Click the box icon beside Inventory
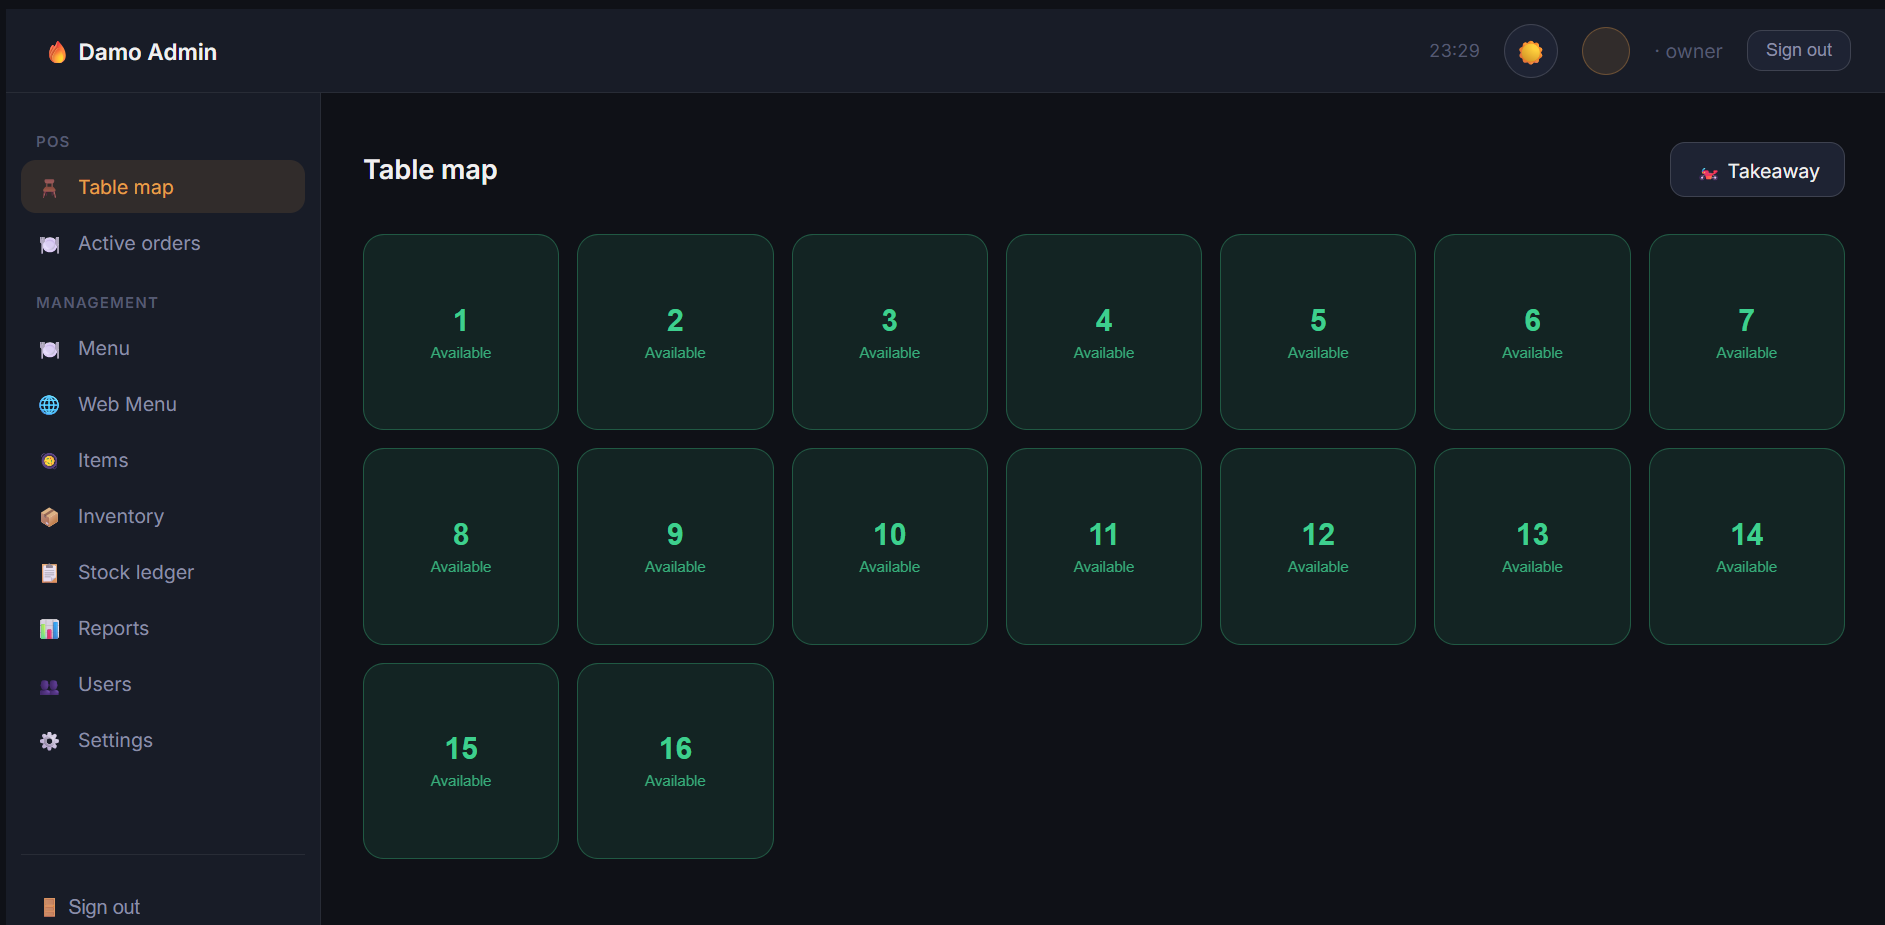1885x925 pixels. tap(49, 517)
